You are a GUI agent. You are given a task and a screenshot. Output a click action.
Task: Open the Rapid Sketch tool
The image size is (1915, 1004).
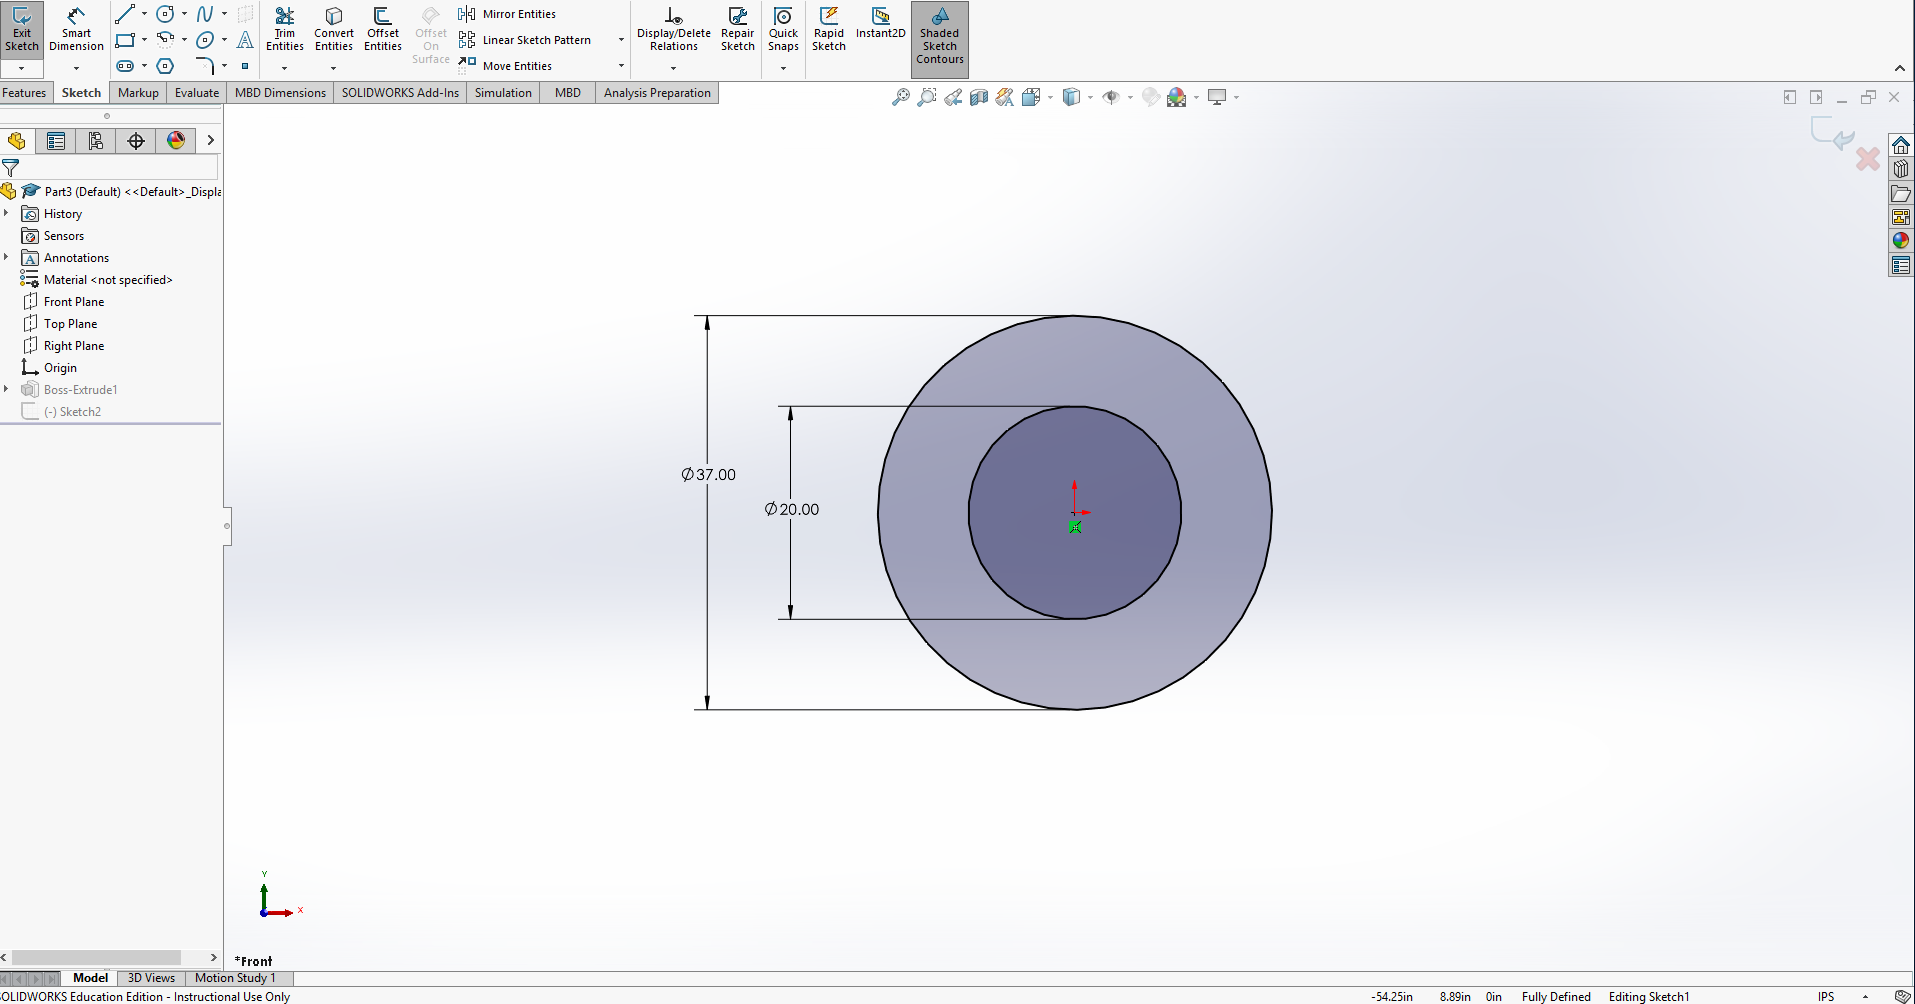pos(829,30)
